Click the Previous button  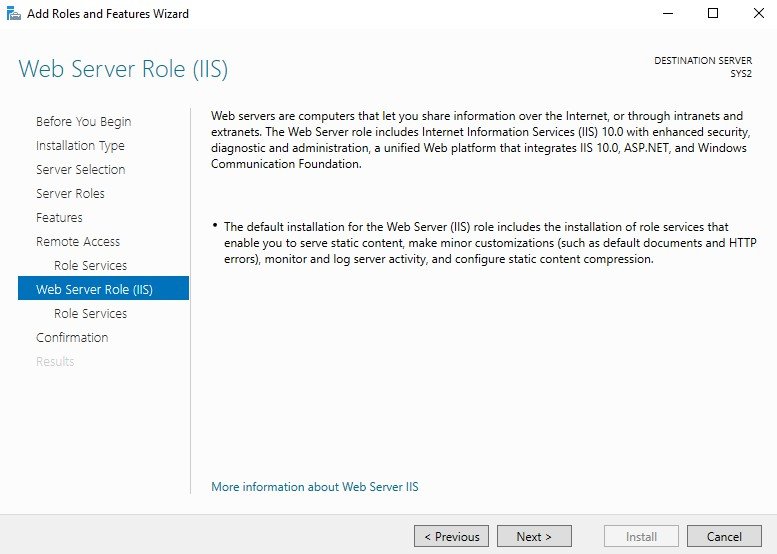(x=451, y=536)
